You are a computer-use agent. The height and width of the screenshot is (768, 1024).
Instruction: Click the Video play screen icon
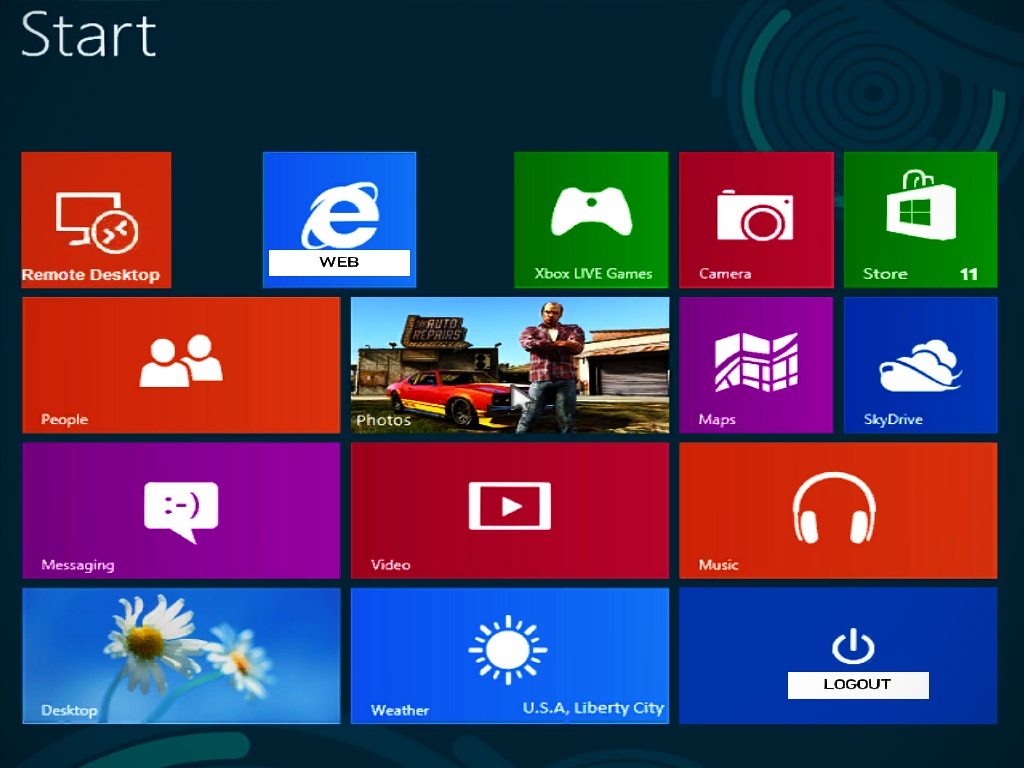click(x=509, y=505)
